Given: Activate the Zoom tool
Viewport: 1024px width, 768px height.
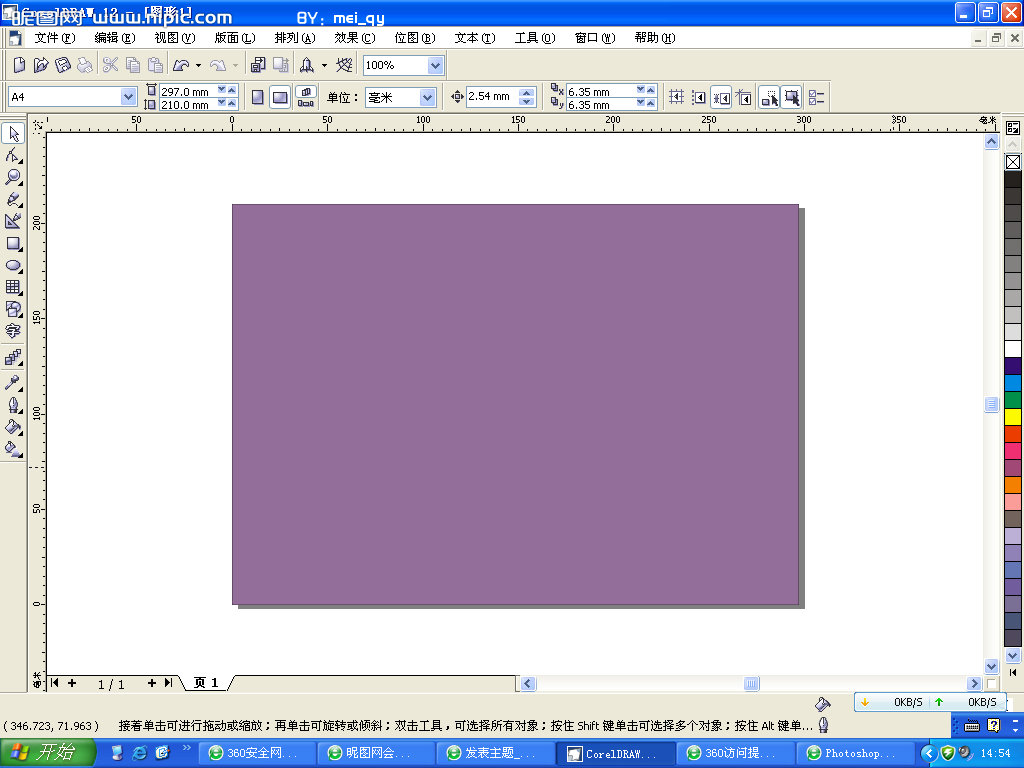Looking at the screenshot, I should coord(14,178).
